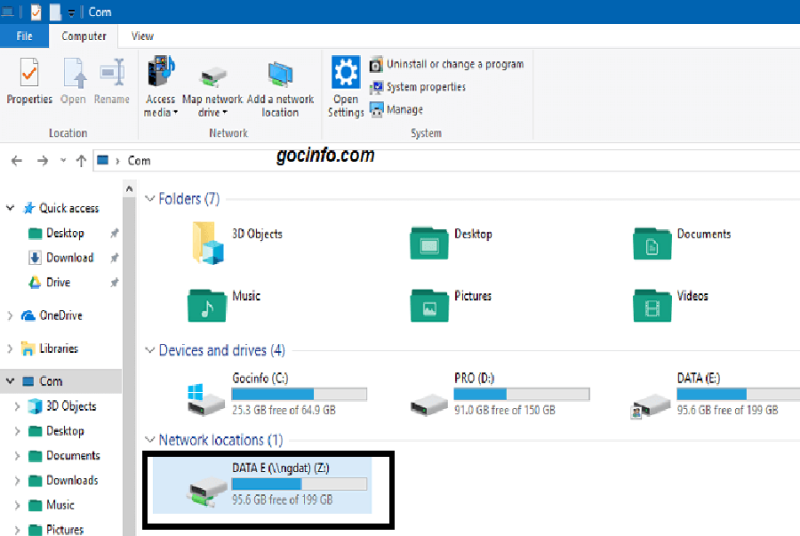This screenshot has width=800, height=536.
Task: Select OneDrive in navigation pane
Action: 52,316
